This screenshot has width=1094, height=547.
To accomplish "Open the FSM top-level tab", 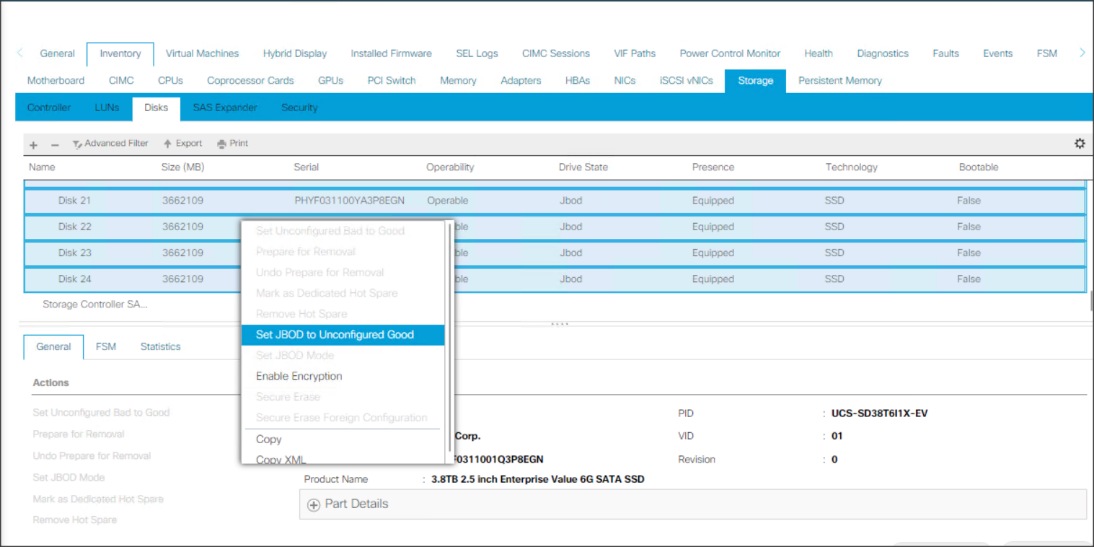I will tap(1047, 53).
